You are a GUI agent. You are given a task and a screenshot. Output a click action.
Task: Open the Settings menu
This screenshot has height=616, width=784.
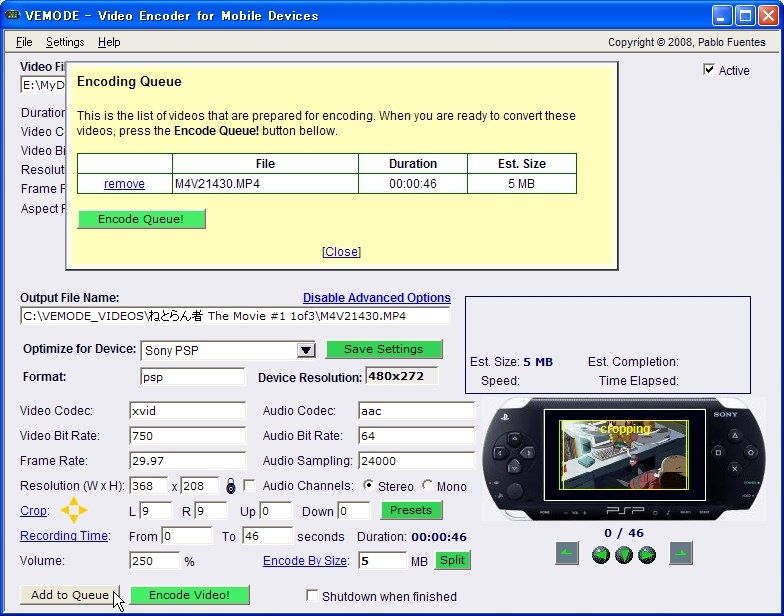pos(65,42)
